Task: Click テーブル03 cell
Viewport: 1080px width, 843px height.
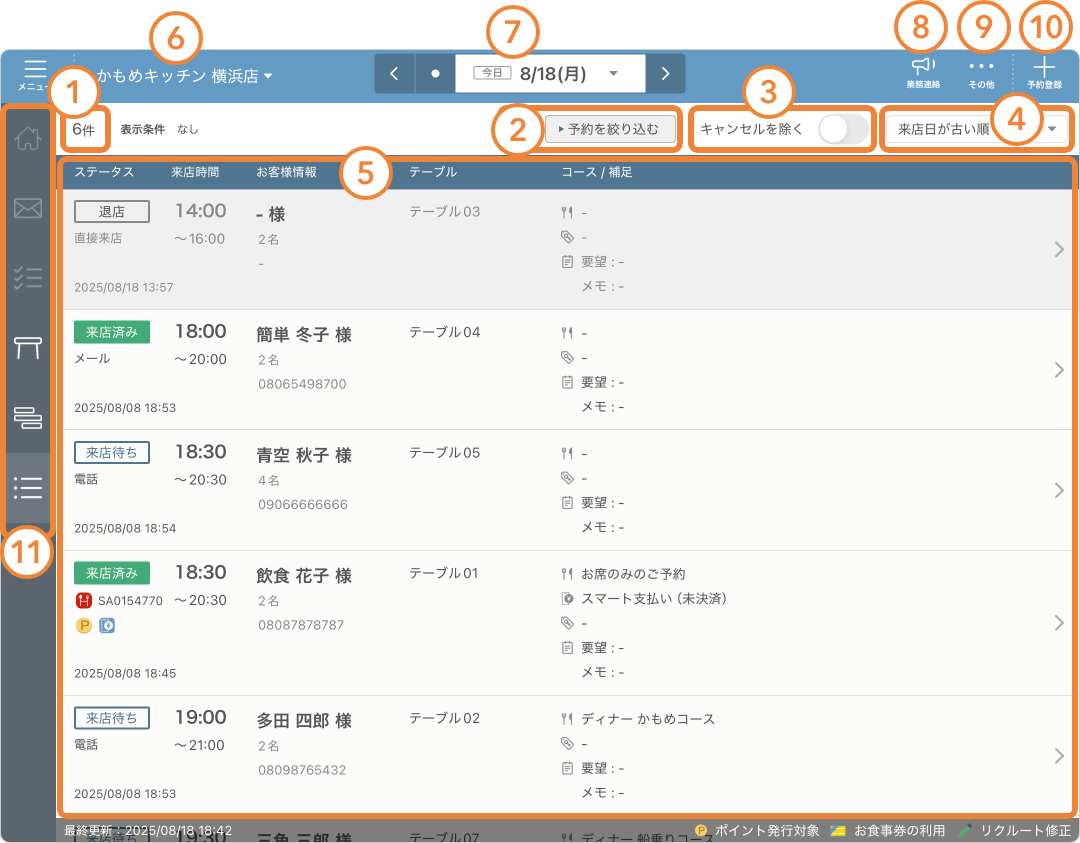Action: point(444,211)
